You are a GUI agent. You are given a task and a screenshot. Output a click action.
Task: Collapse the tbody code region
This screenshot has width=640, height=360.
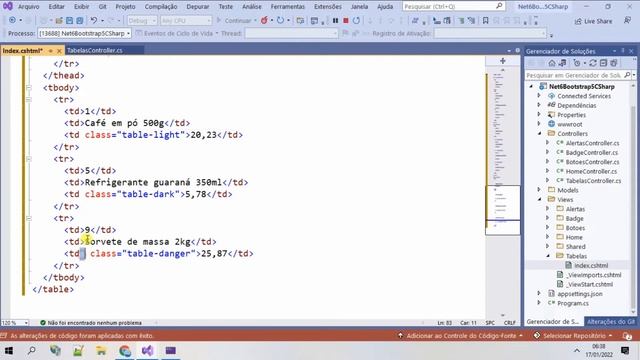coord(29,87)
